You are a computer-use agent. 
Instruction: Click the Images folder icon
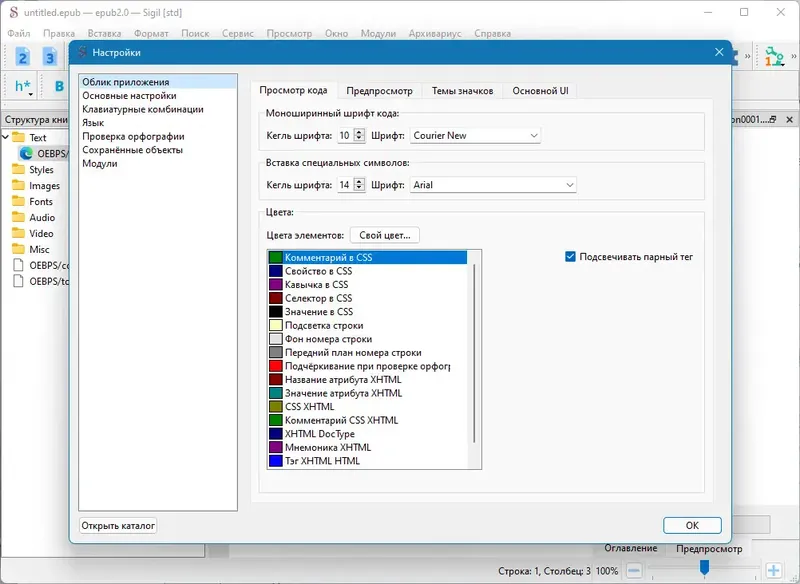point(18,185)
